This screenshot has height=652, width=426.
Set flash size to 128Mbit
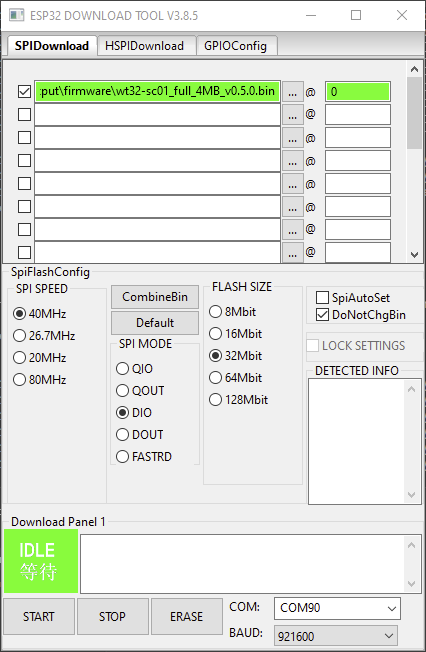pos(238,400)
